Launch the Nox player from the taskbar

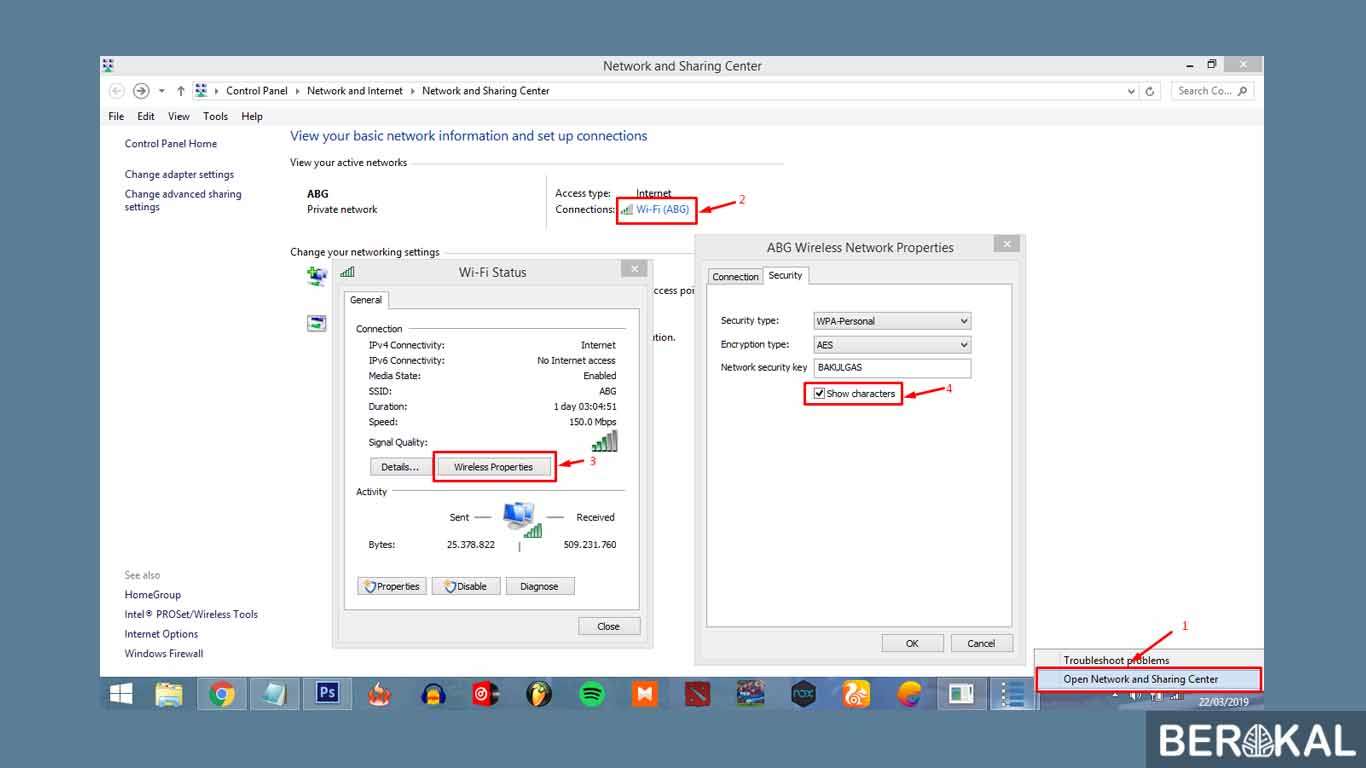click(x=803, y=694)
